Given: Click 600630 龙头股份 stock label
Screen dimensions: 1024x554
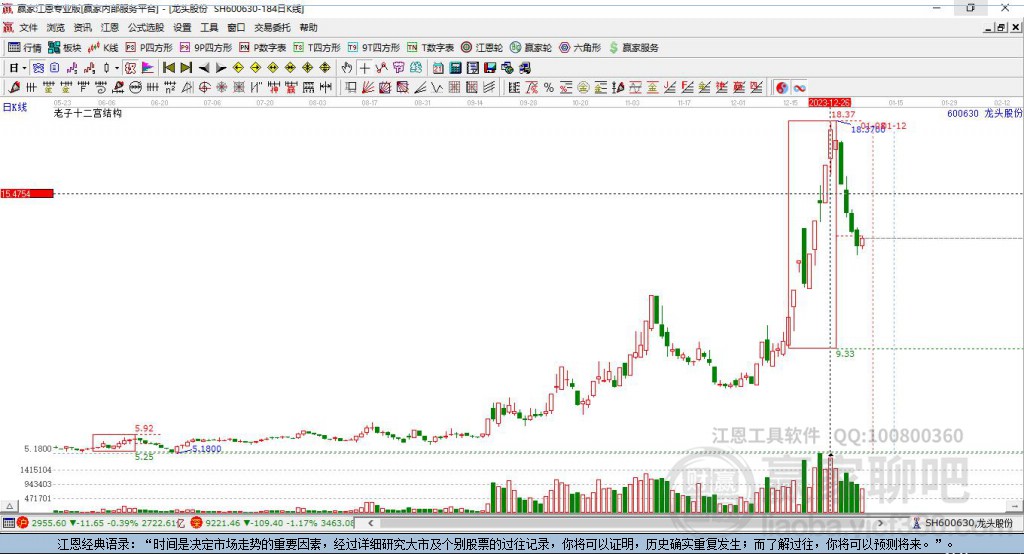Looking at the screenshot, I should click(x=984, y=113).
